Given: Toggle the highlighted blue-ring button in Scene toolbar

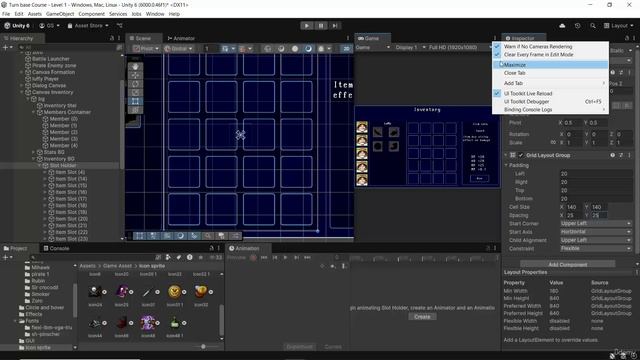Looking at the screenshot, I should click(308, 48).
